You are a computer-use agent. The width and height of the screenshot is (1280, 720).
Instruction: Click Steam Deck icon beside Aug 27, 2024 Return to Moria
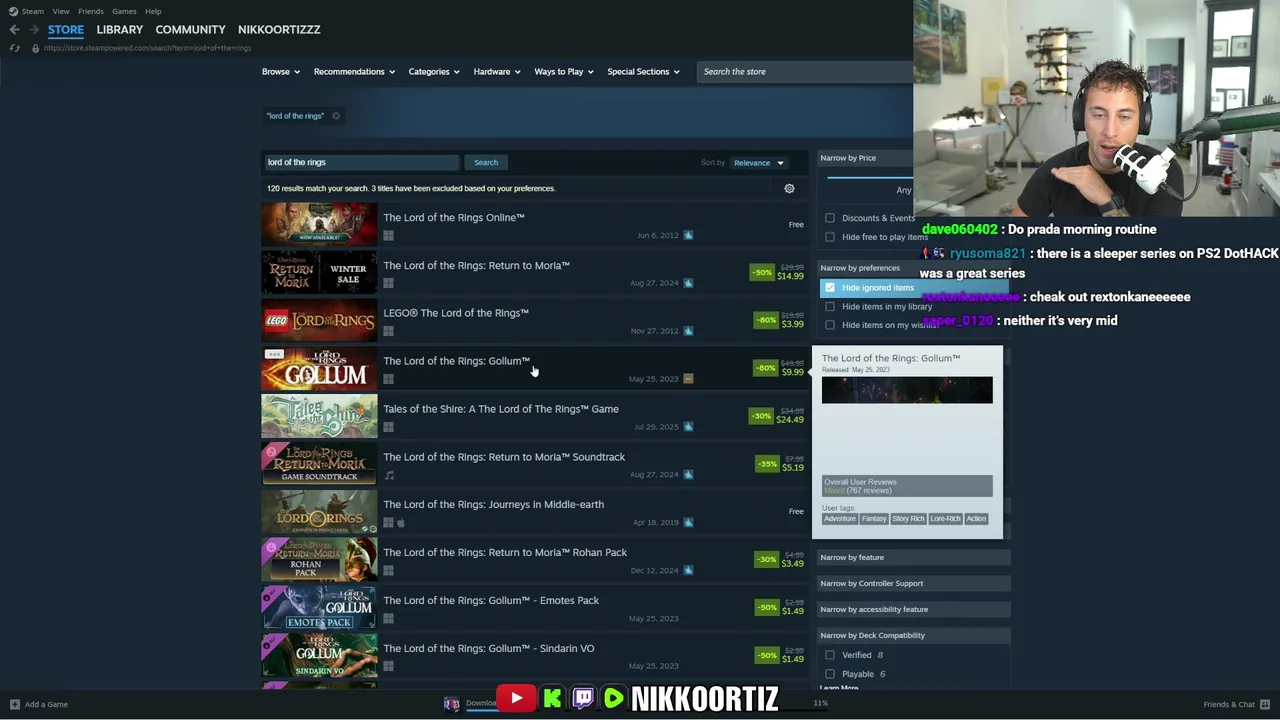(688, 283)
